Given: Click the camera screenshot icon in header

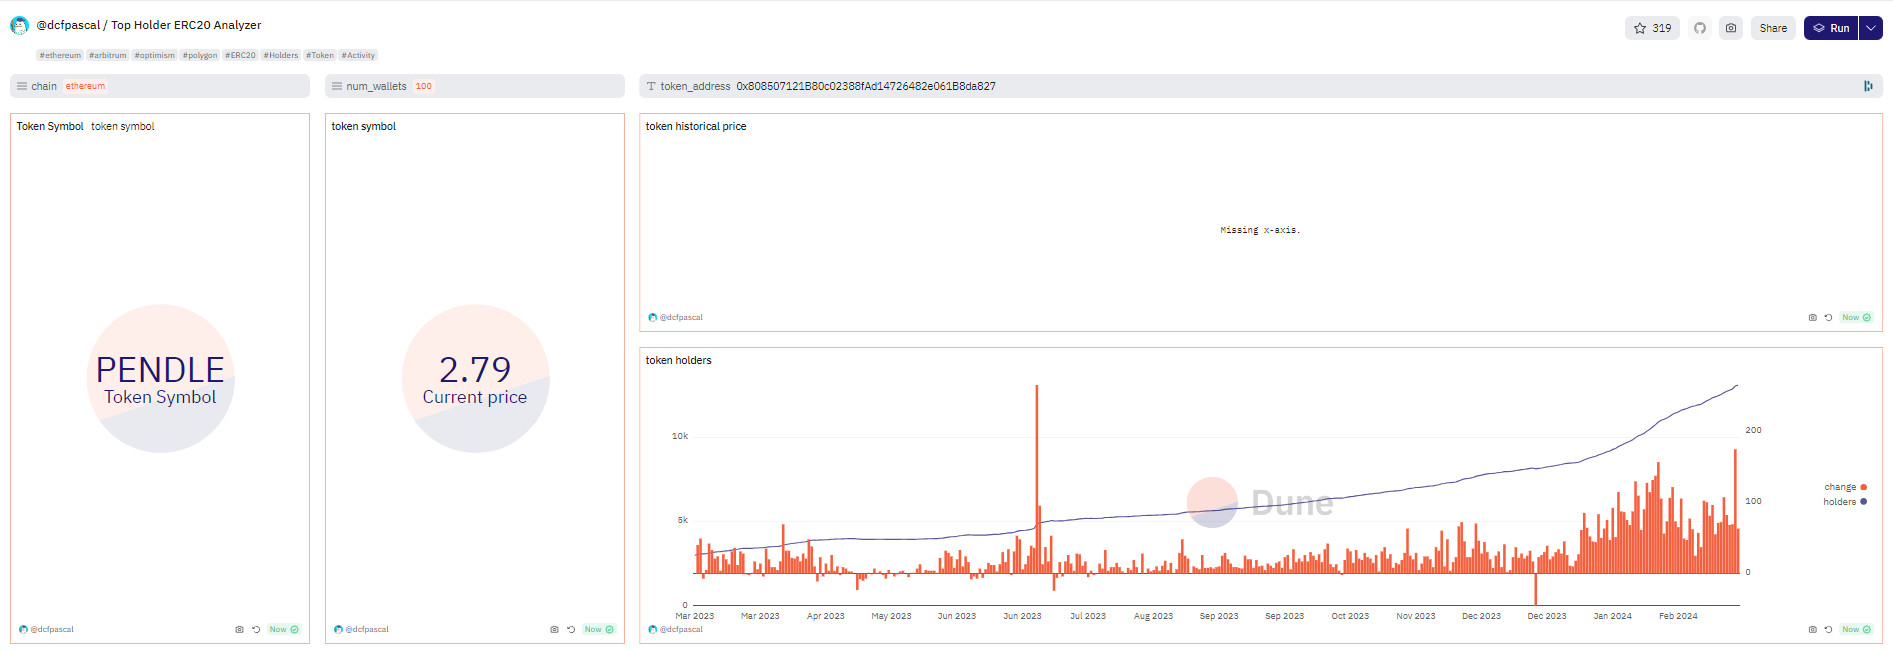Looking at the screenshot, I should 1731,28.
